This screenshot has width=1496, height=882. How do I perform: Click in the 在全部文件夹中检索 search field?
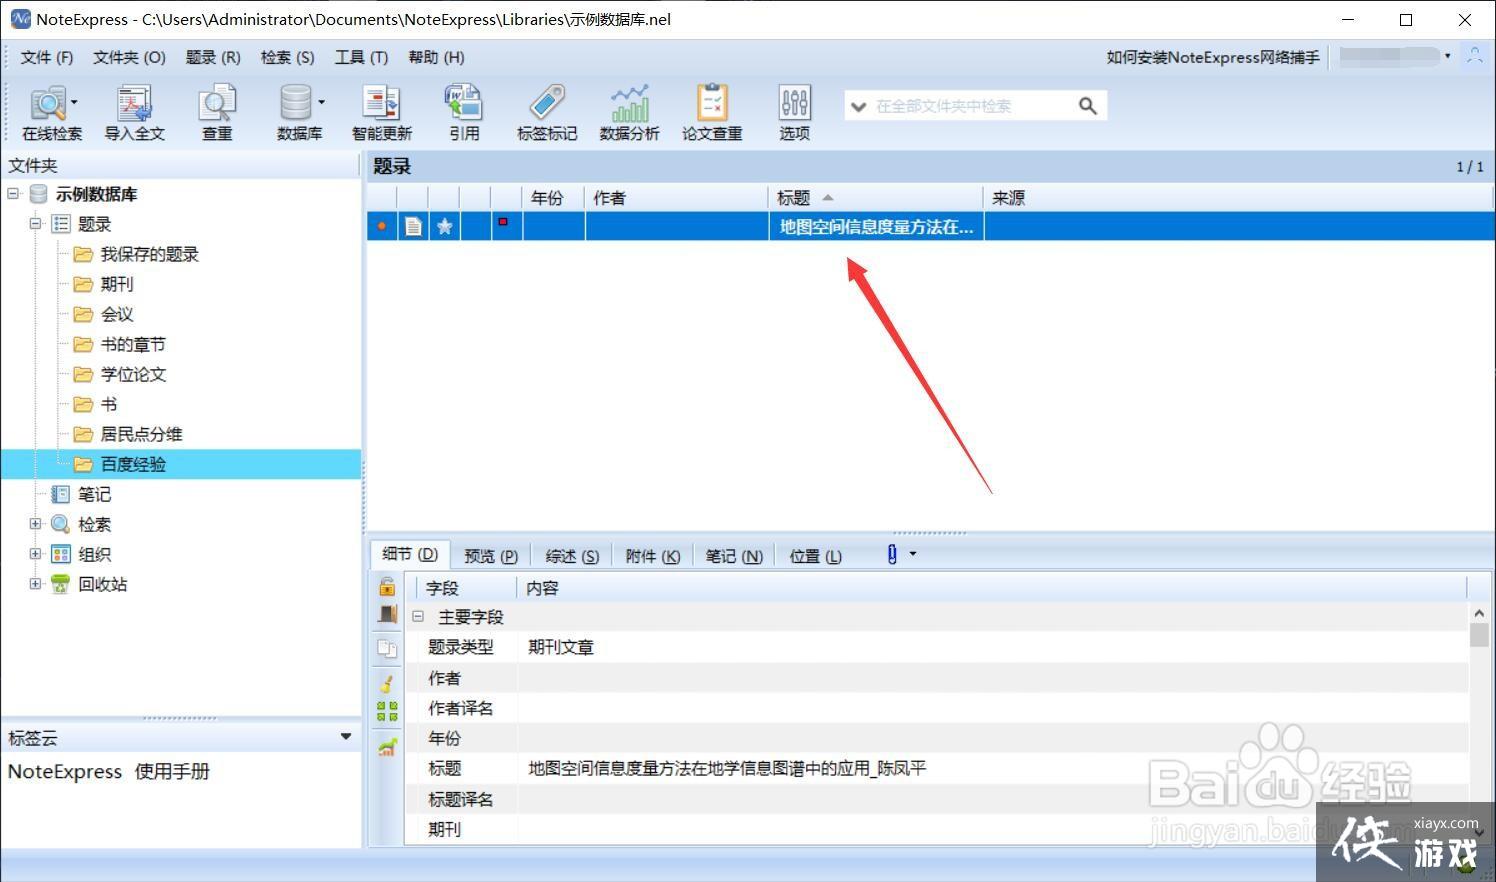[x=972, y=106]
